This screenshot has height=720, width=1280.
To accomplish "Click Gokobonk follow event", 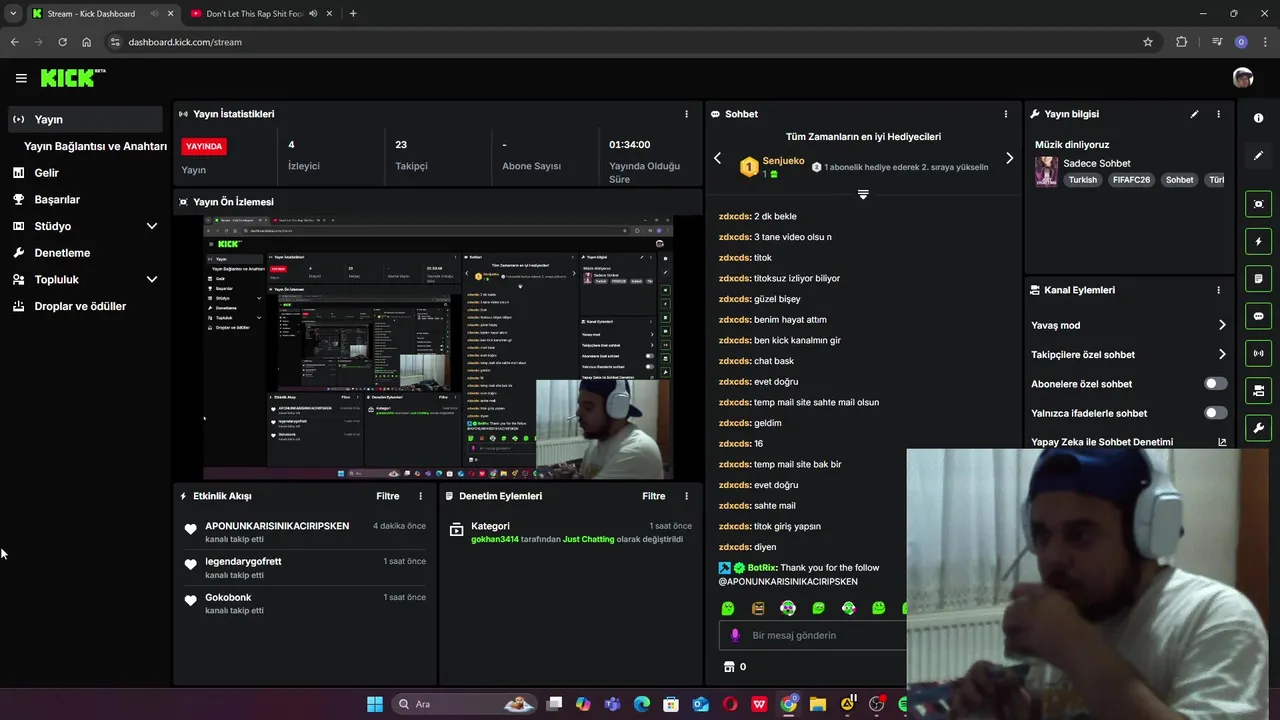I will [x=305, y=603].
